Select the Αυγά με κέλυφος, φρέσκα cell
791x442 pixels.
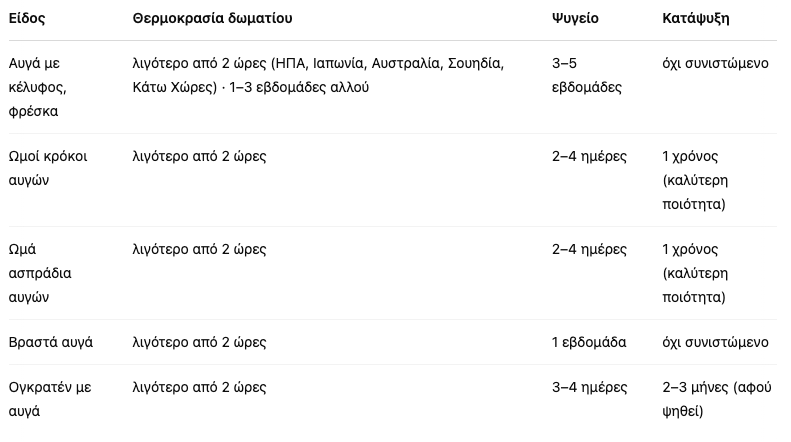38,87
